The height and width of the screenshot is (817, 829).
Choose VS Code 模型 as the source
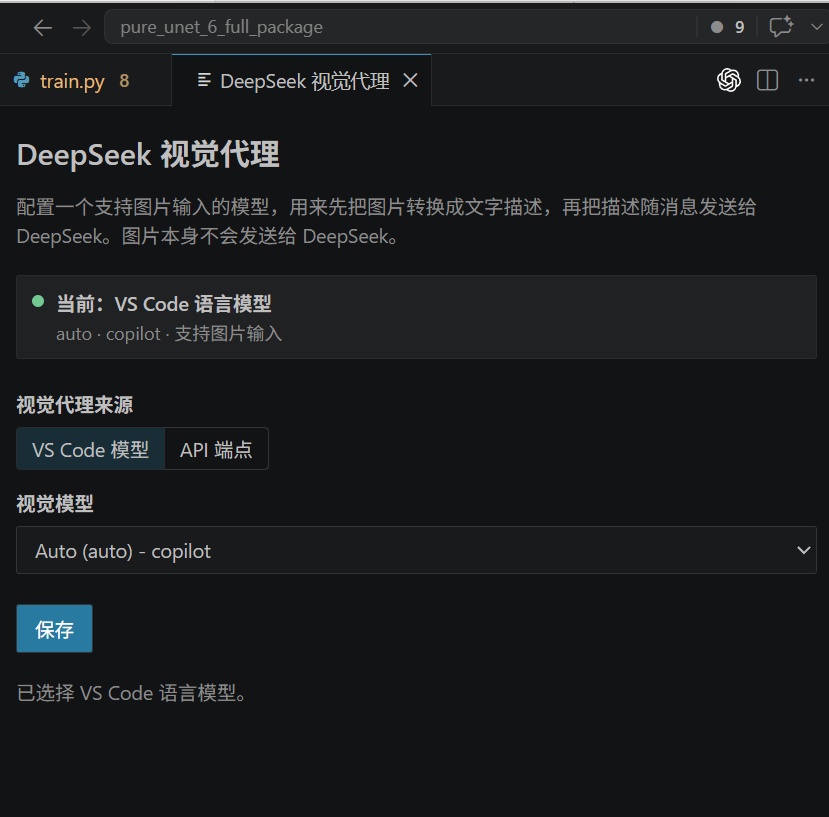tap(90, 449)
